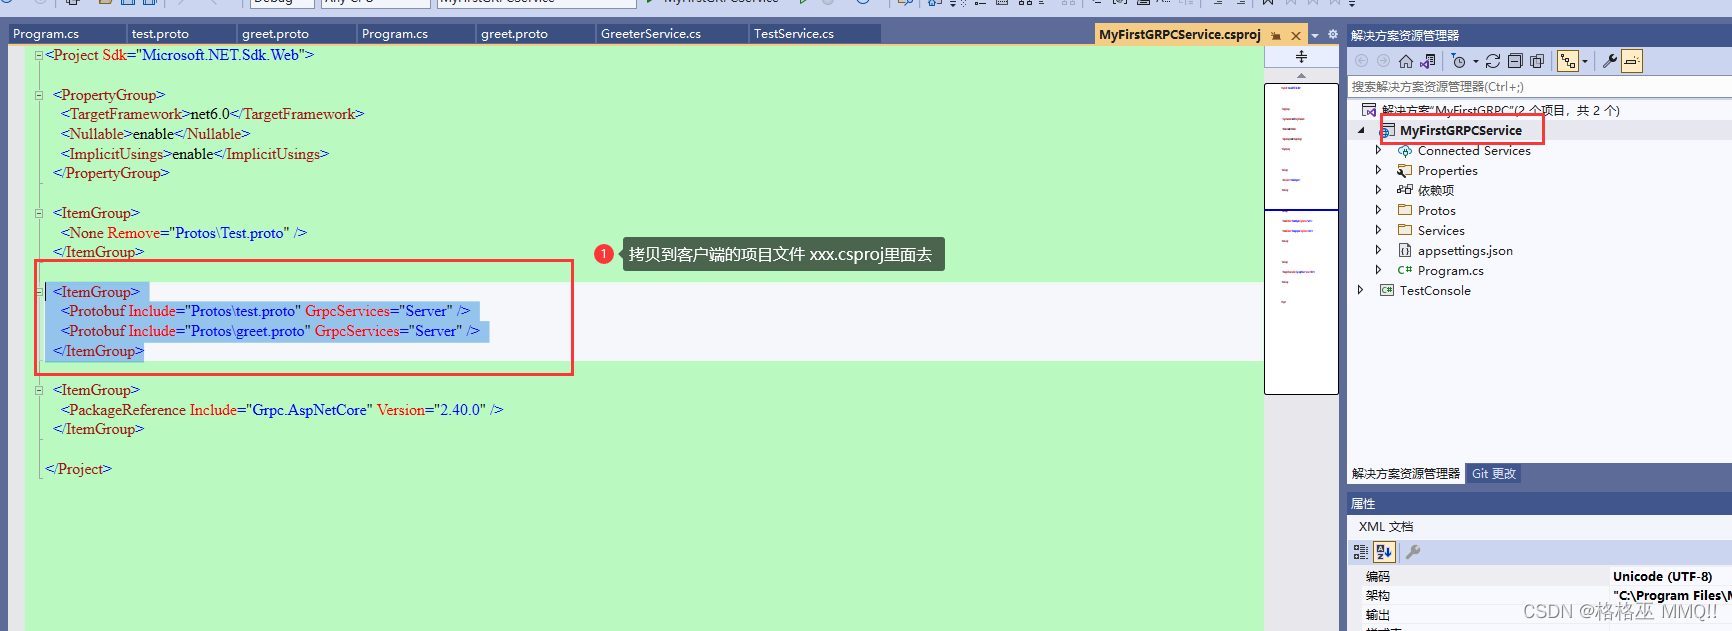Image resolution: width=1732 pixels, height=631 pixels.
Task: Click the Properties wrench folder icon
Action: (x=1405, y=171)
